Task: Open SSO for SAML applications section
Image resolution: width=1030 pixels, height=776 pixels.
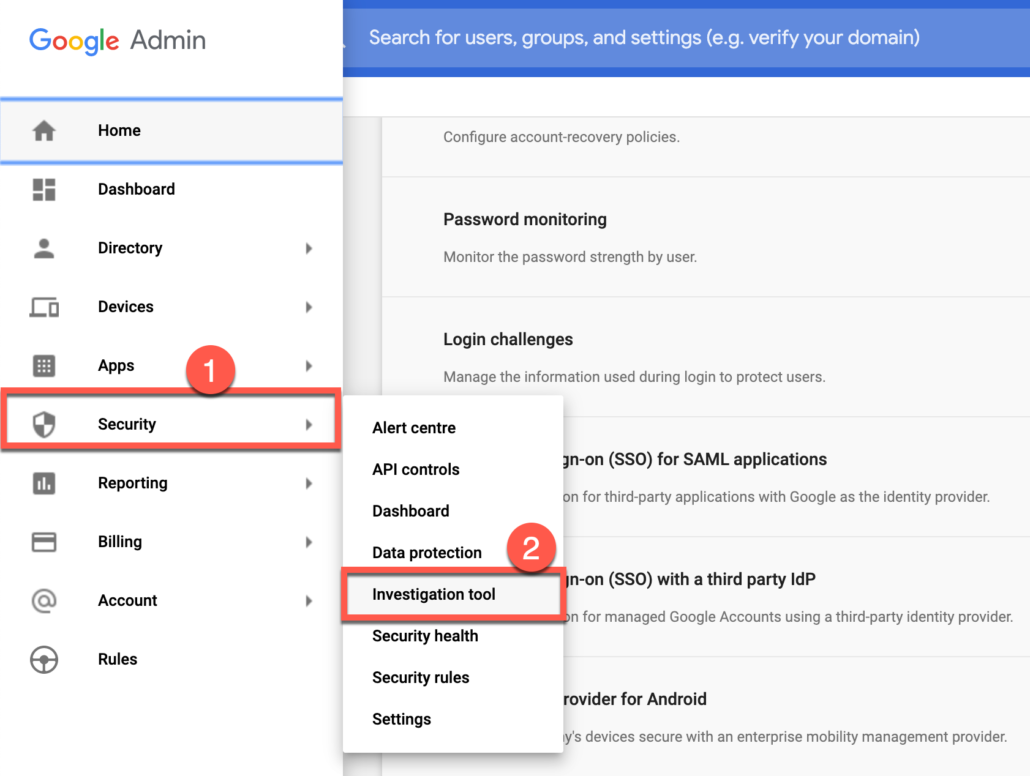Action: point(695,459)
